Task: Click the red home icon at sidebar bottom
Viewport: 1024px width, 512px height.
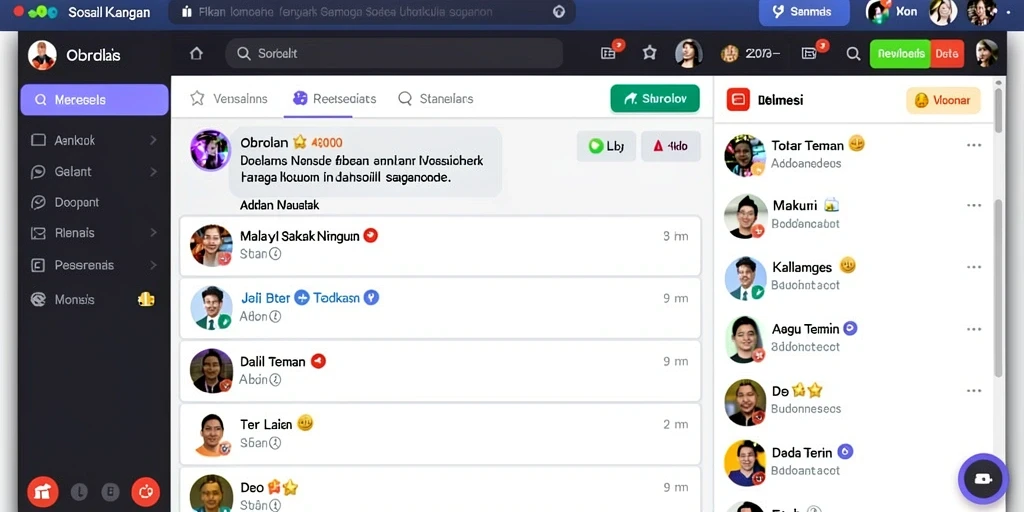Action: 42,492
